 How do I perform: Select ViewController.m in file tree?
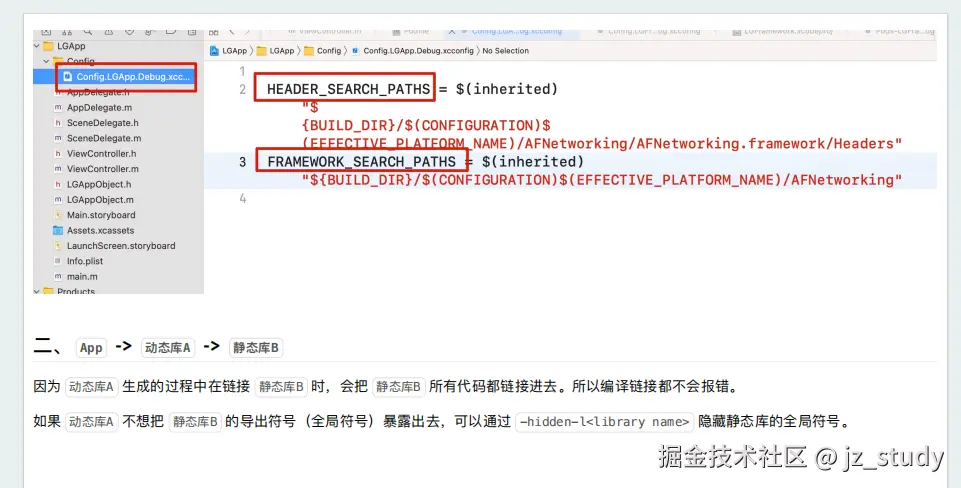pos(102,169)
